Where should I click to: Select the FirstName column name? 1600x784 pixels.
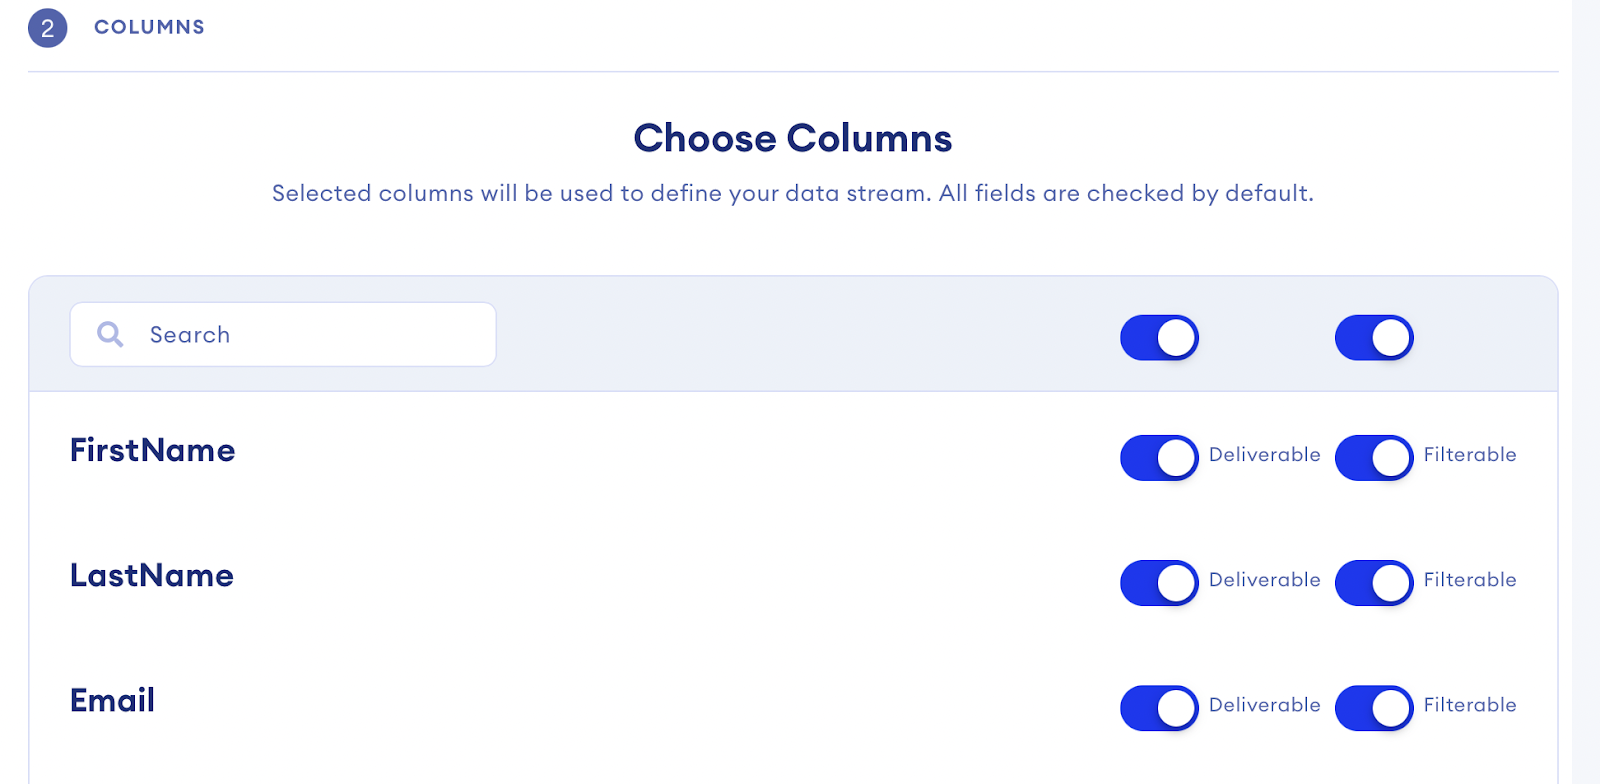tap(152, 451)
